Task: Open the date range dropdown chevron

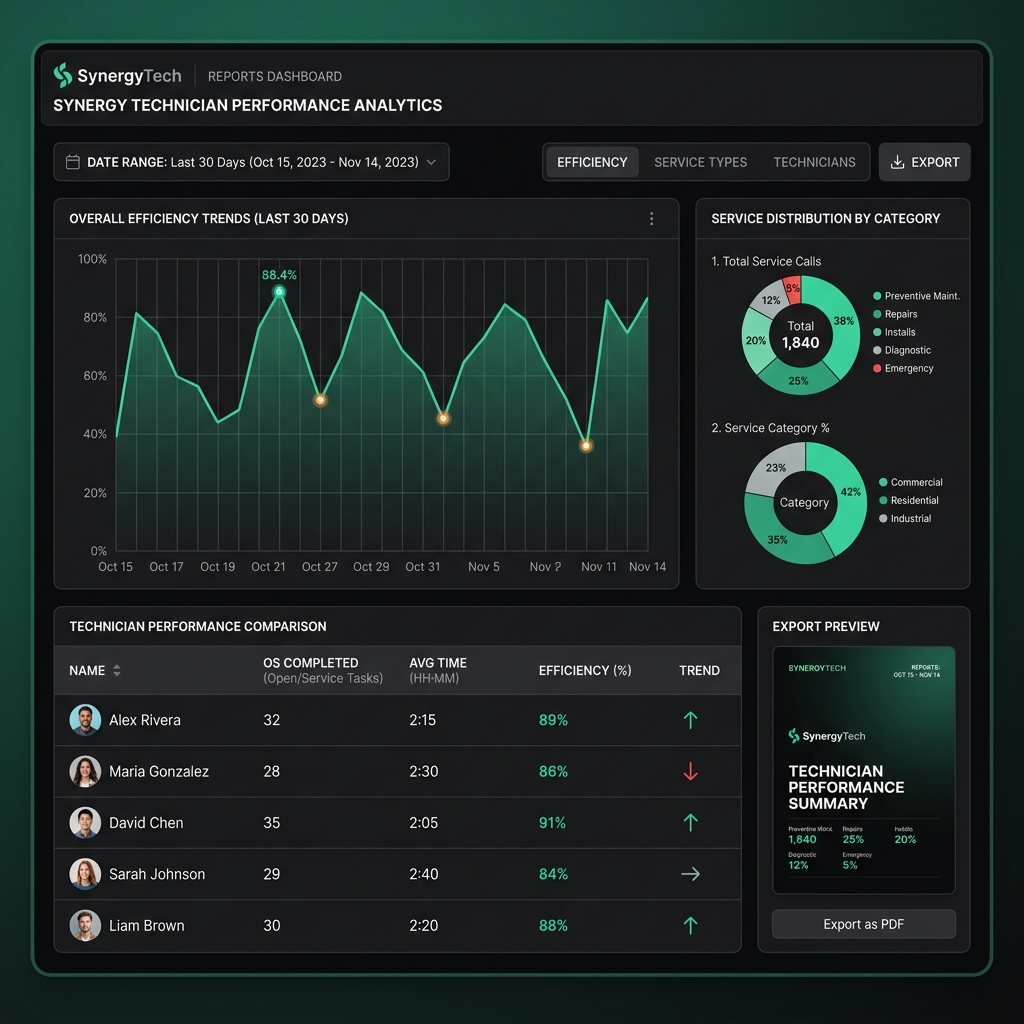Action: (x=431, y=162)
